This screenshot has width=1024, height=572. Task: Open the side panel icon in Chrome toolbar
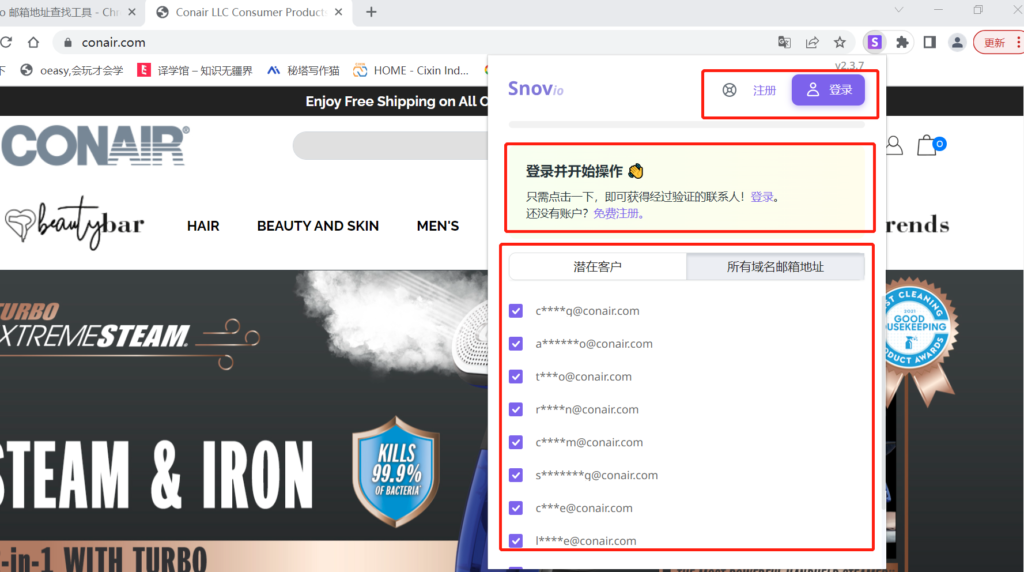pyautogui.click(x=929, y=42)
